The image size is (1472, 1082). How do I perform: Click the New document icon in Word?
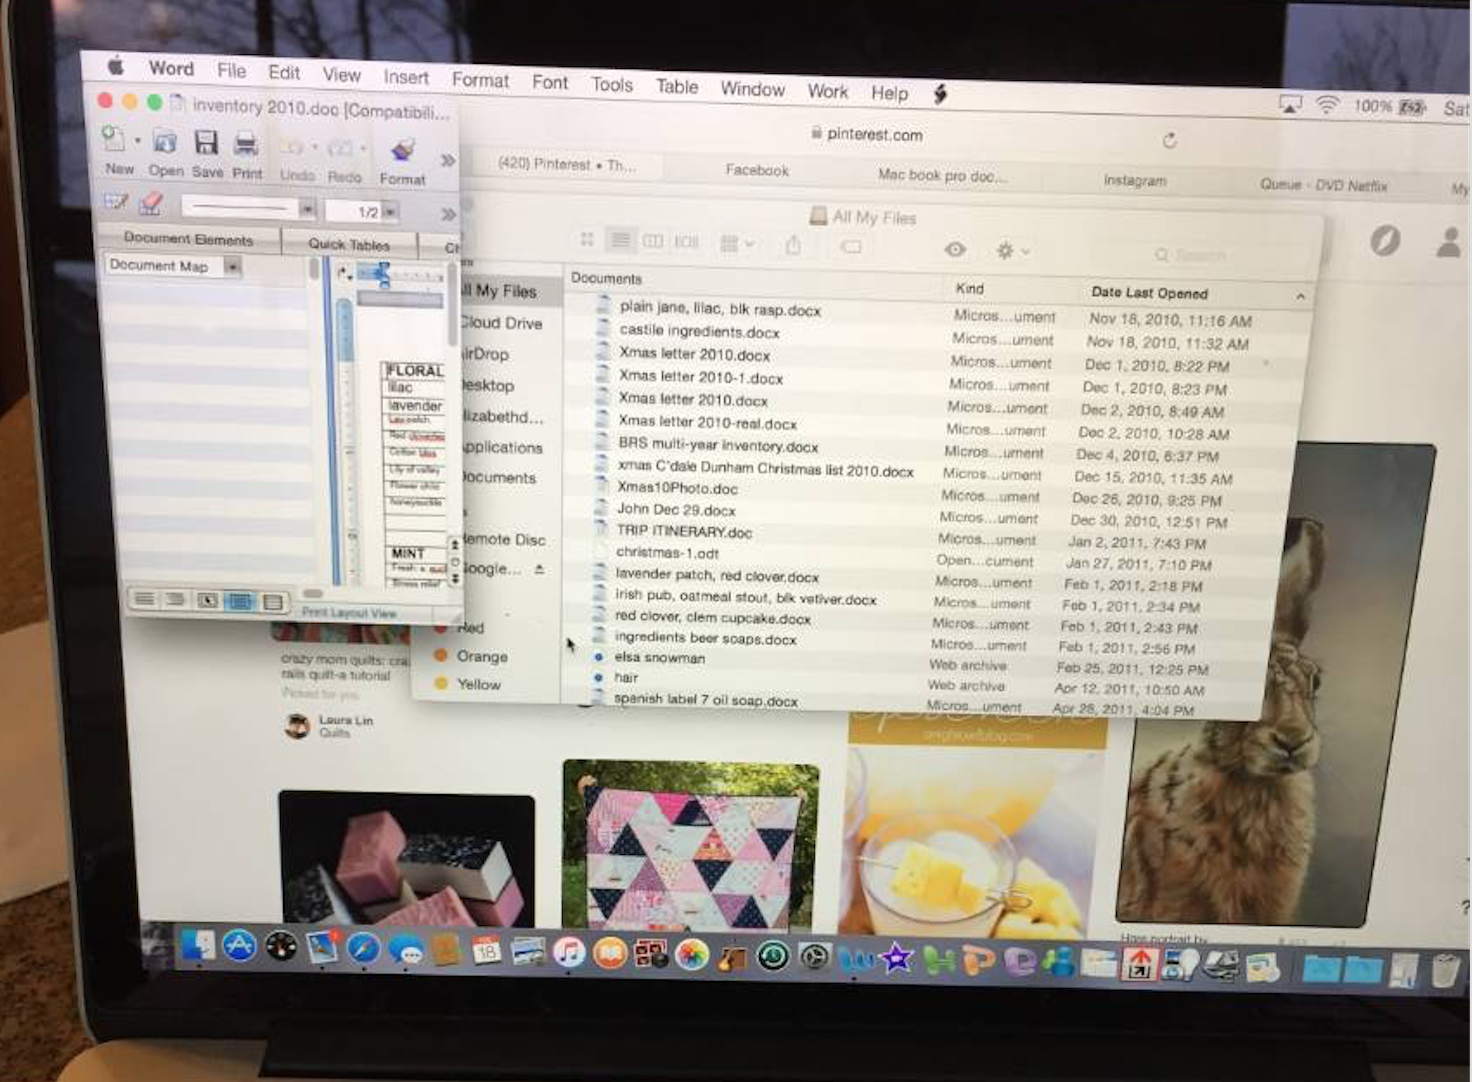coord(115,139)
